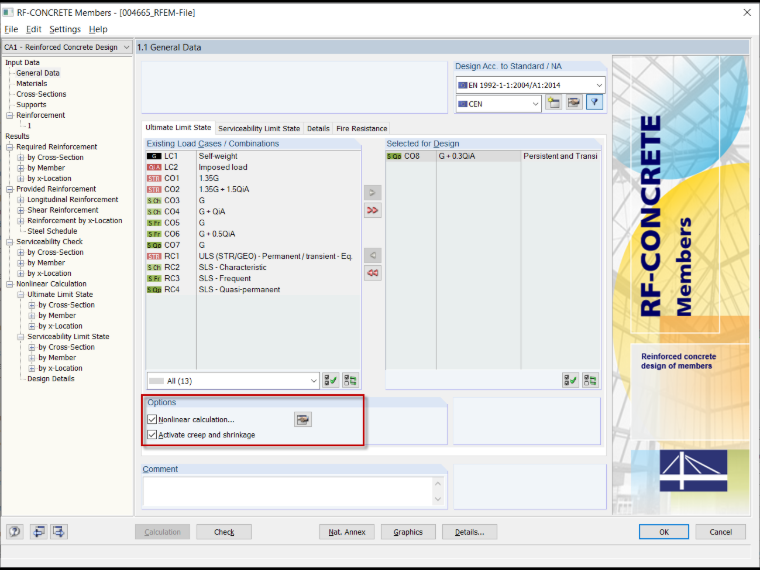Collapse the Reinforcement tree node
Viewport: 760px width, 570px height.
click(10, 115)
